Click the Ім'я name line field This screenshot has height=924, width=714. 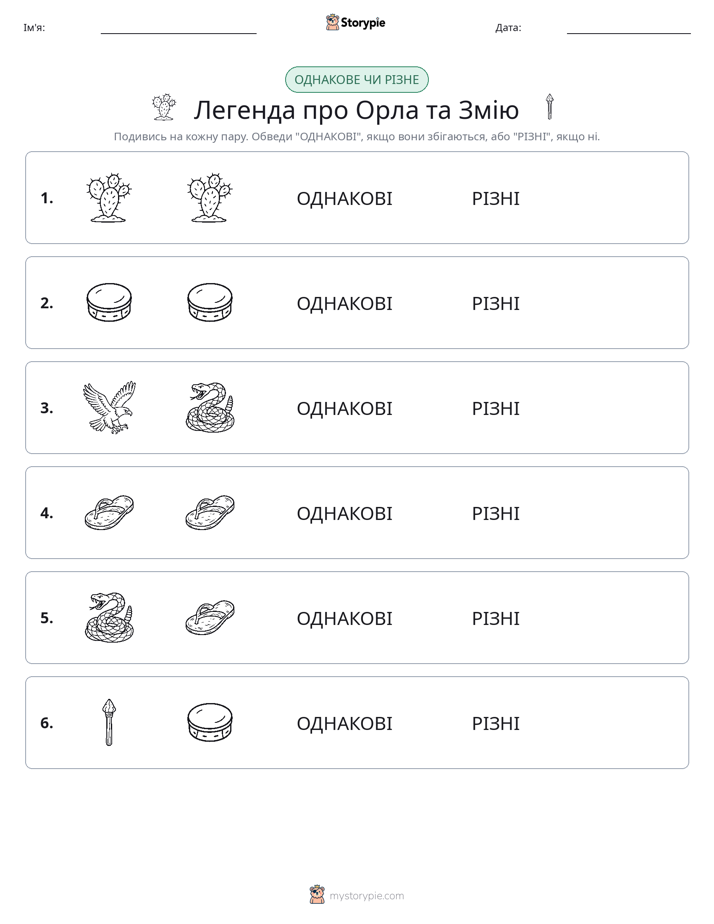coord(178,28)
